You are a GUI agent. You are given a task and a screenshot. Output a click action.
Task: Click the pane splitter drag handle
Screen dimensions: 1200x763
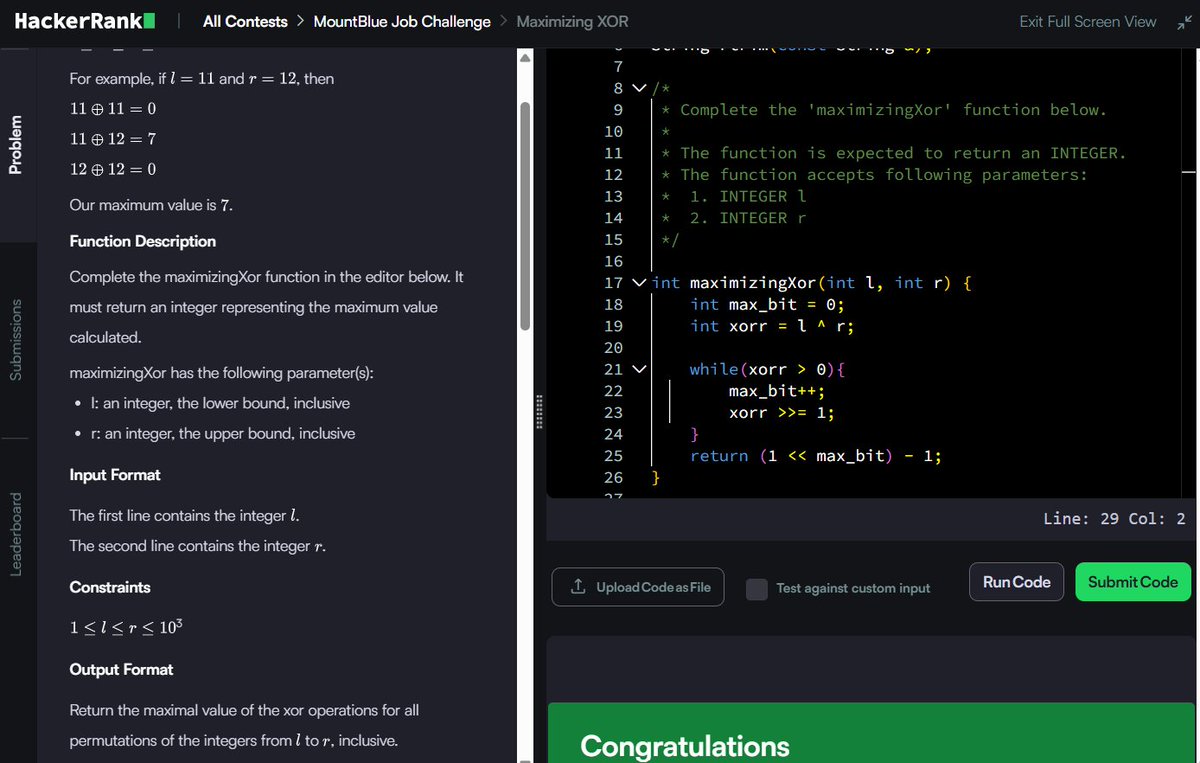(x=540, y=411)
